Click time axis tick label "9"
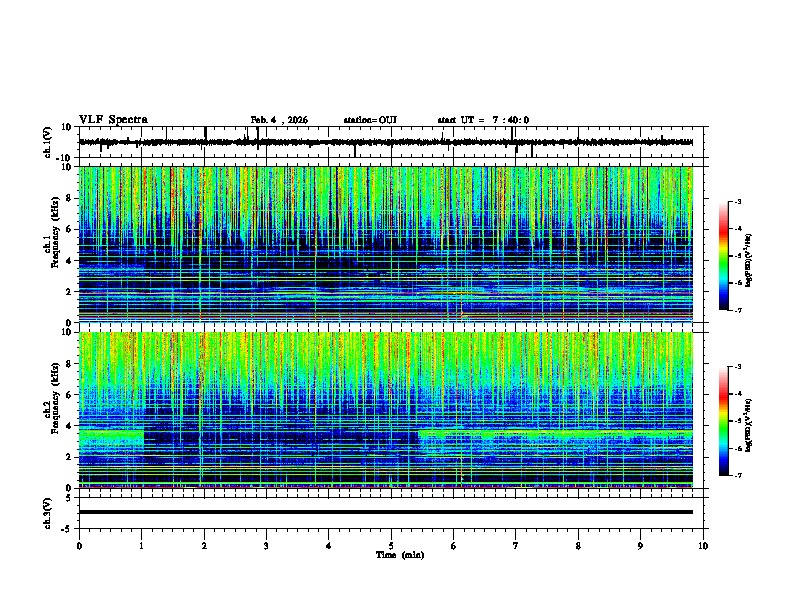This screenshot has height=612, width=792. 640,546
